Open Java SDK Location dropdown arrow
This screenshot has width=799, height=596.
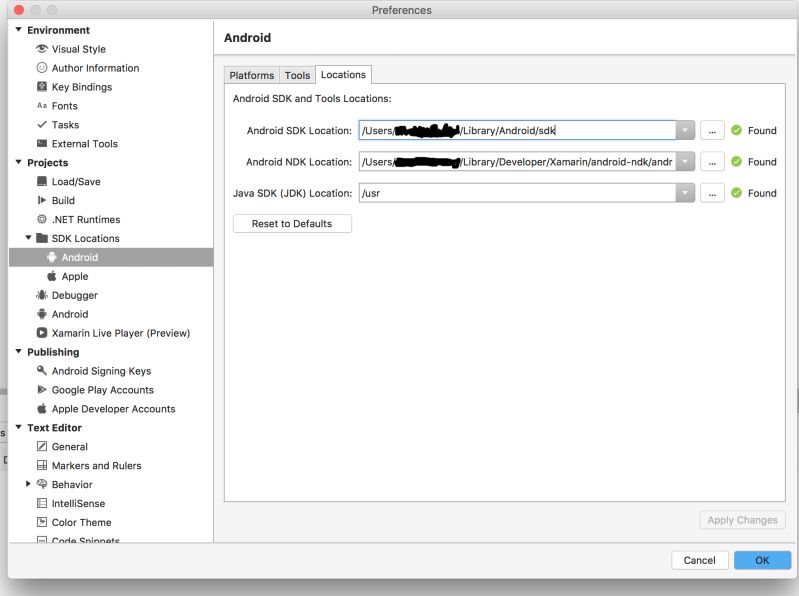click(685, 193)
